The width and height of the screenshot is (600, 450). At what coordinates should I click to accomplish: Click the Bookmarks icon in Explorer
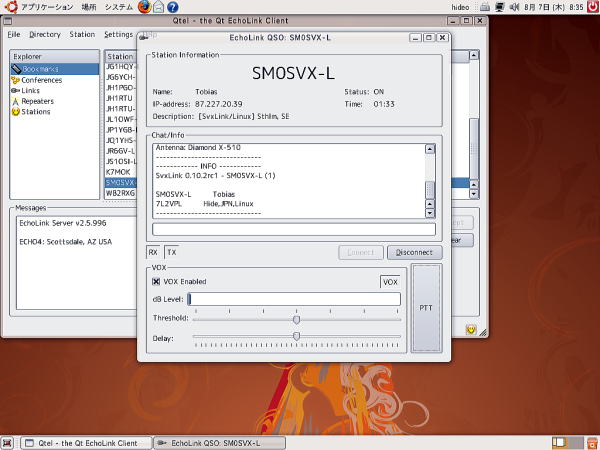[x=16, y=69]
